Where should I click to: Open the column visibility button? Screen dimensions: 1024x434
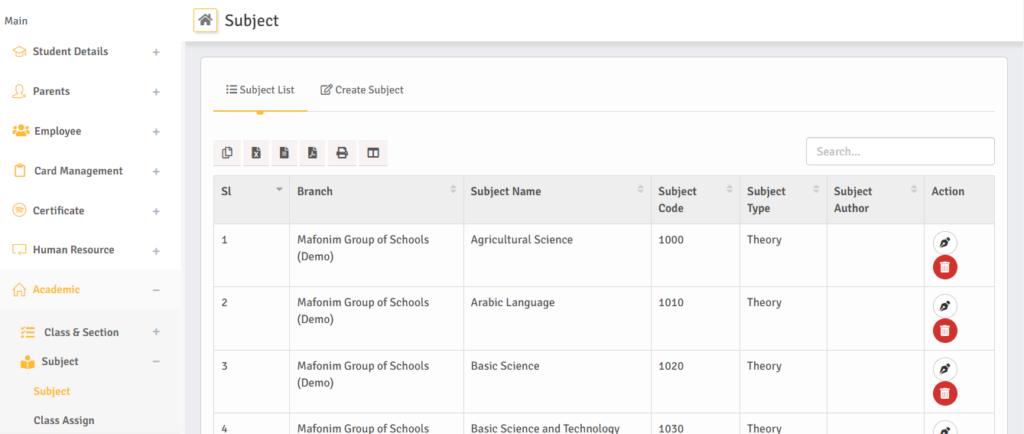(372, 153)
